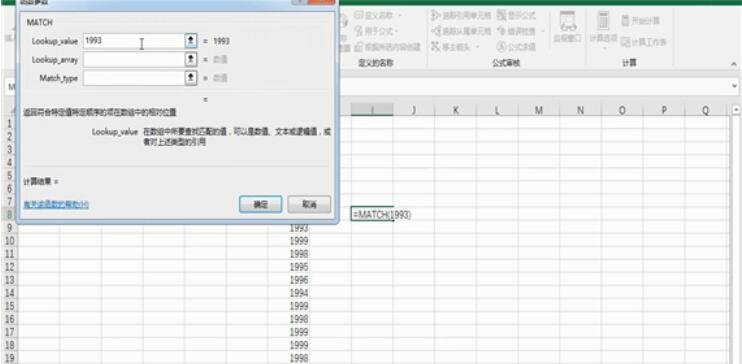Collapse the ribbon with the chevron

[x=734, y=64]
